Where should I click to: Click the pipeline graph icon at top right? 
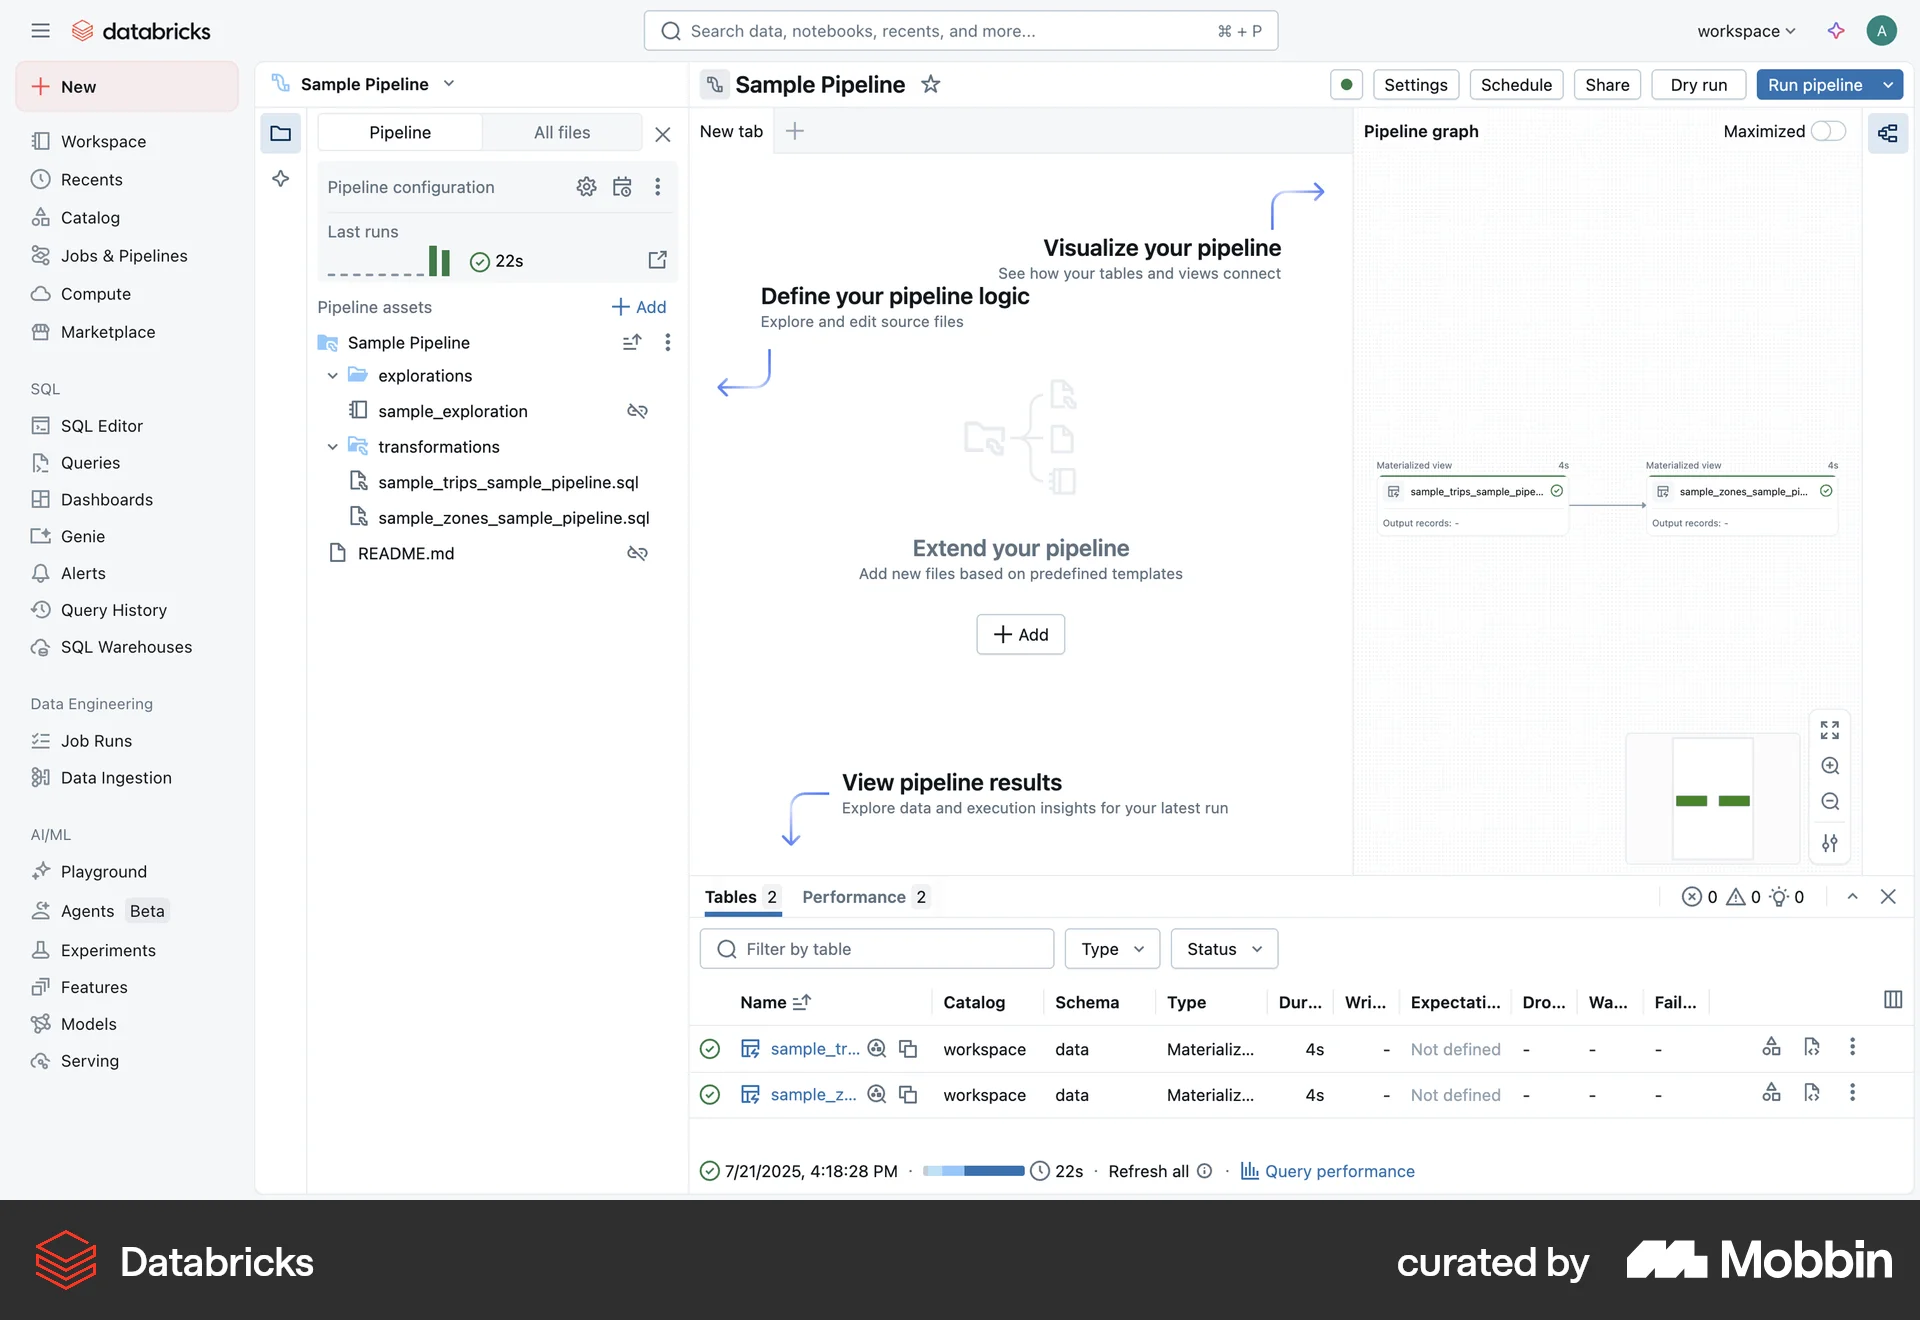point(1887,133)
